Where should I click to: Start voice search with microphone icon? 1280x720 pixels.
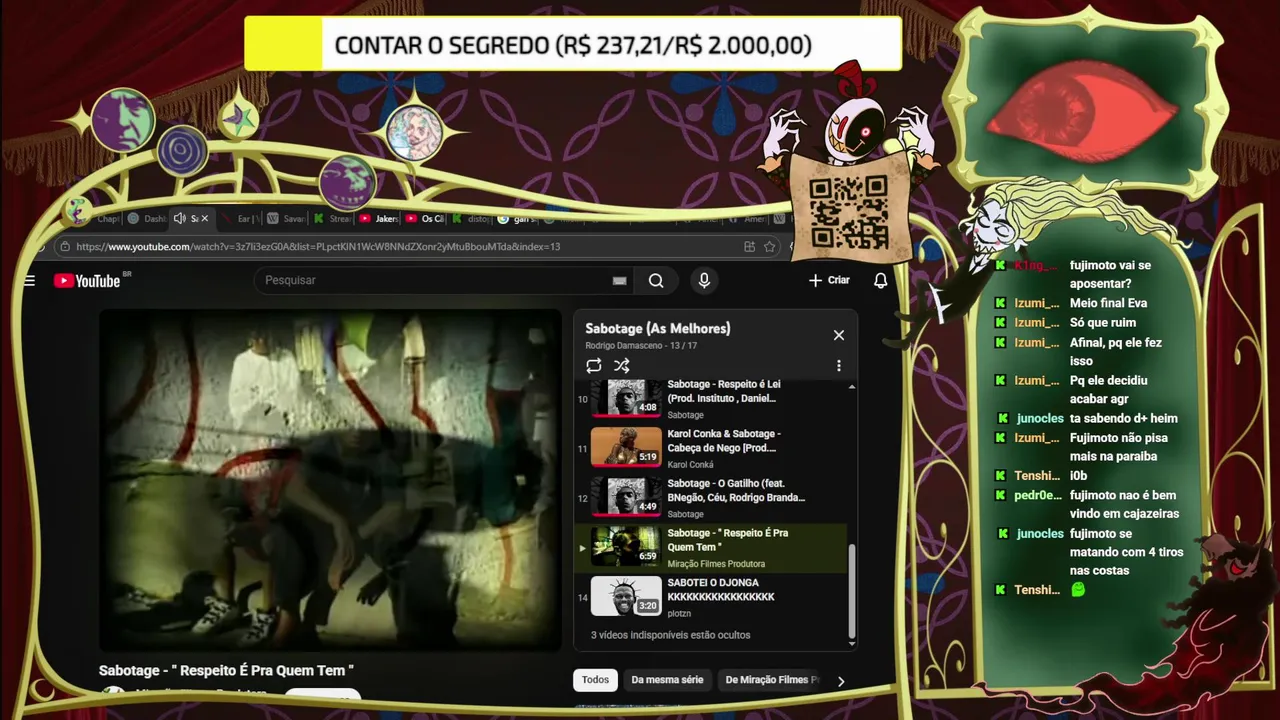click(x=704, y=281)
